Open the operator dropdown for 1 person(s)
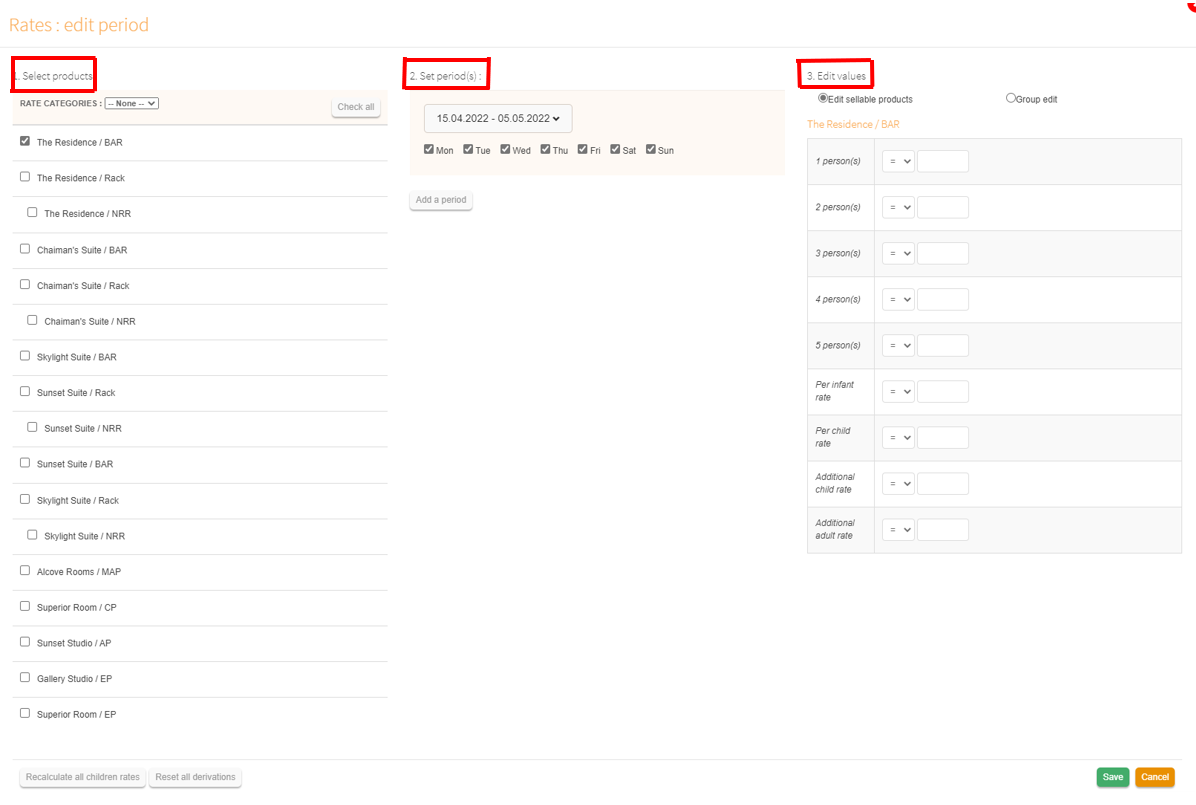This screenshot has height=805, width=1196. pos(898,161)
